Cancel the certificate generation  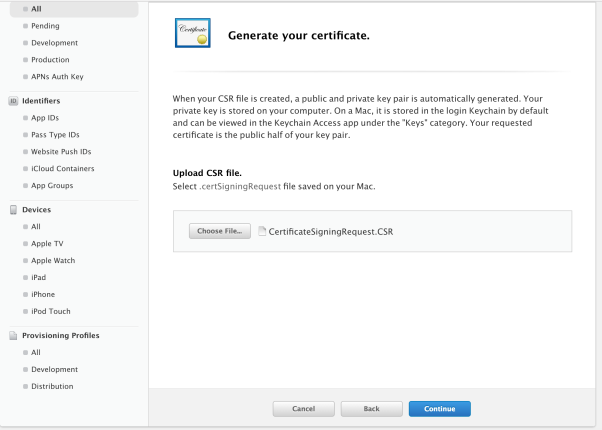click(303, 409)
